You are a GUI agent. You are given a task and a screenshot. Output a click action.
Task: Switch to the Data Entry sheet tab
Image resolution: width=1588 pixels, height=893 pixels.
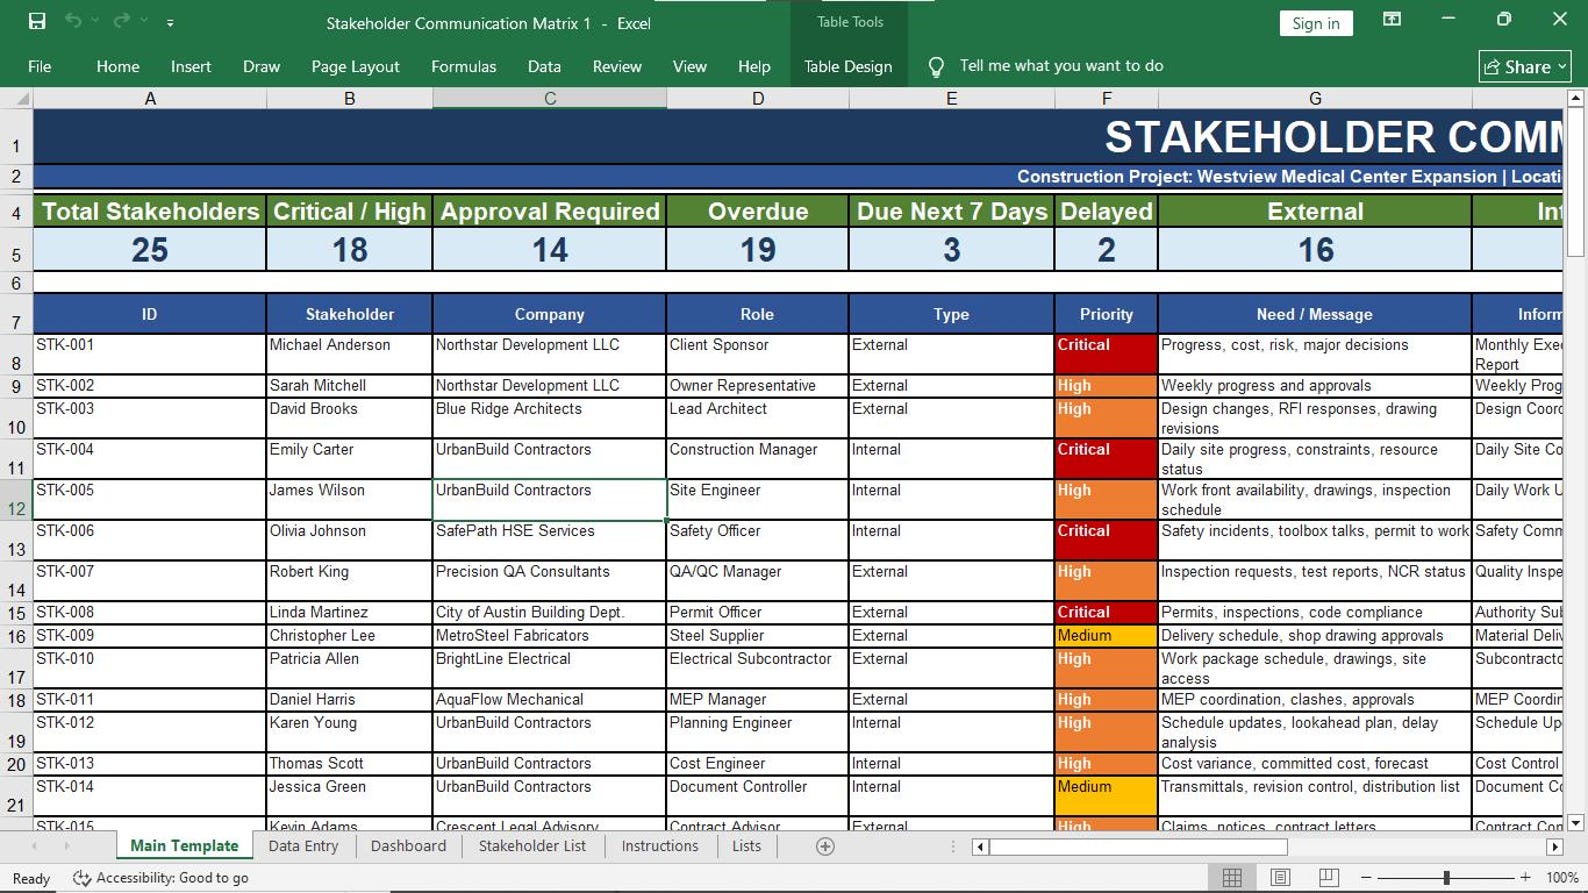coord(303,846)
